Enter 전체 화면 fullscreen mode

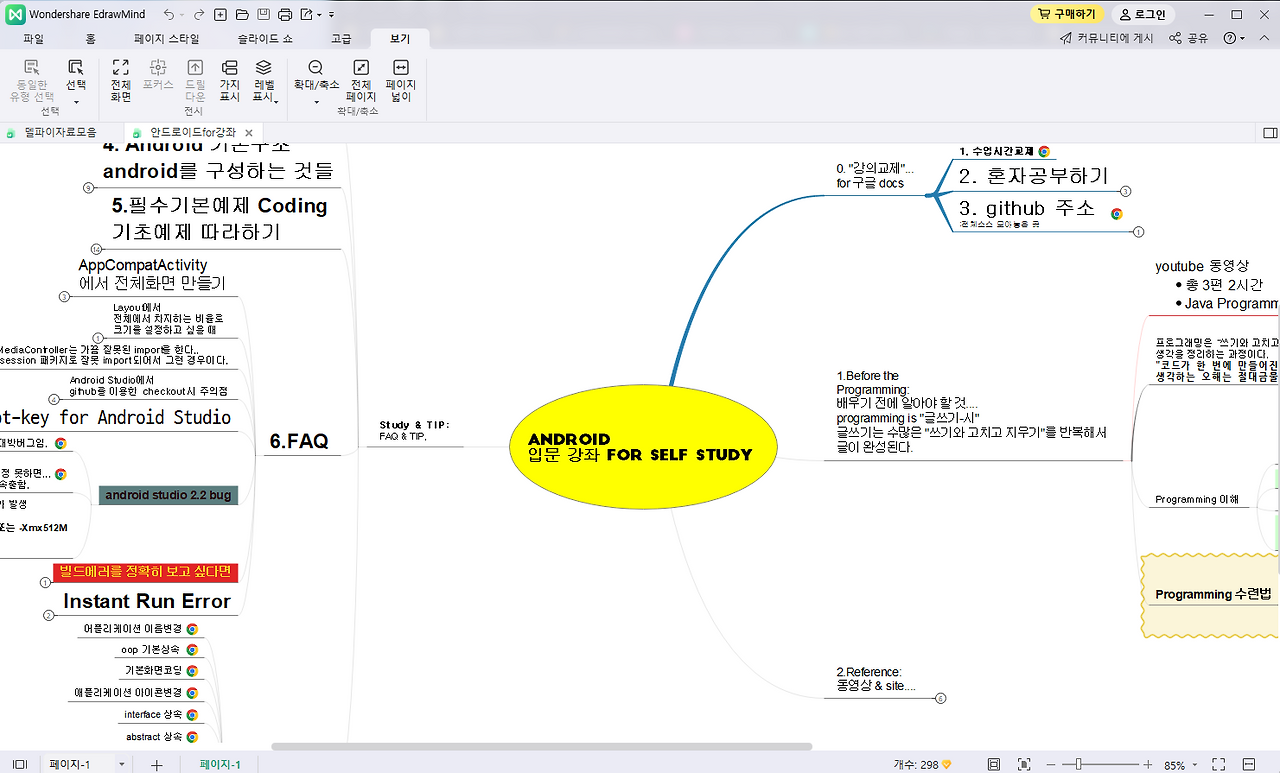121,81
